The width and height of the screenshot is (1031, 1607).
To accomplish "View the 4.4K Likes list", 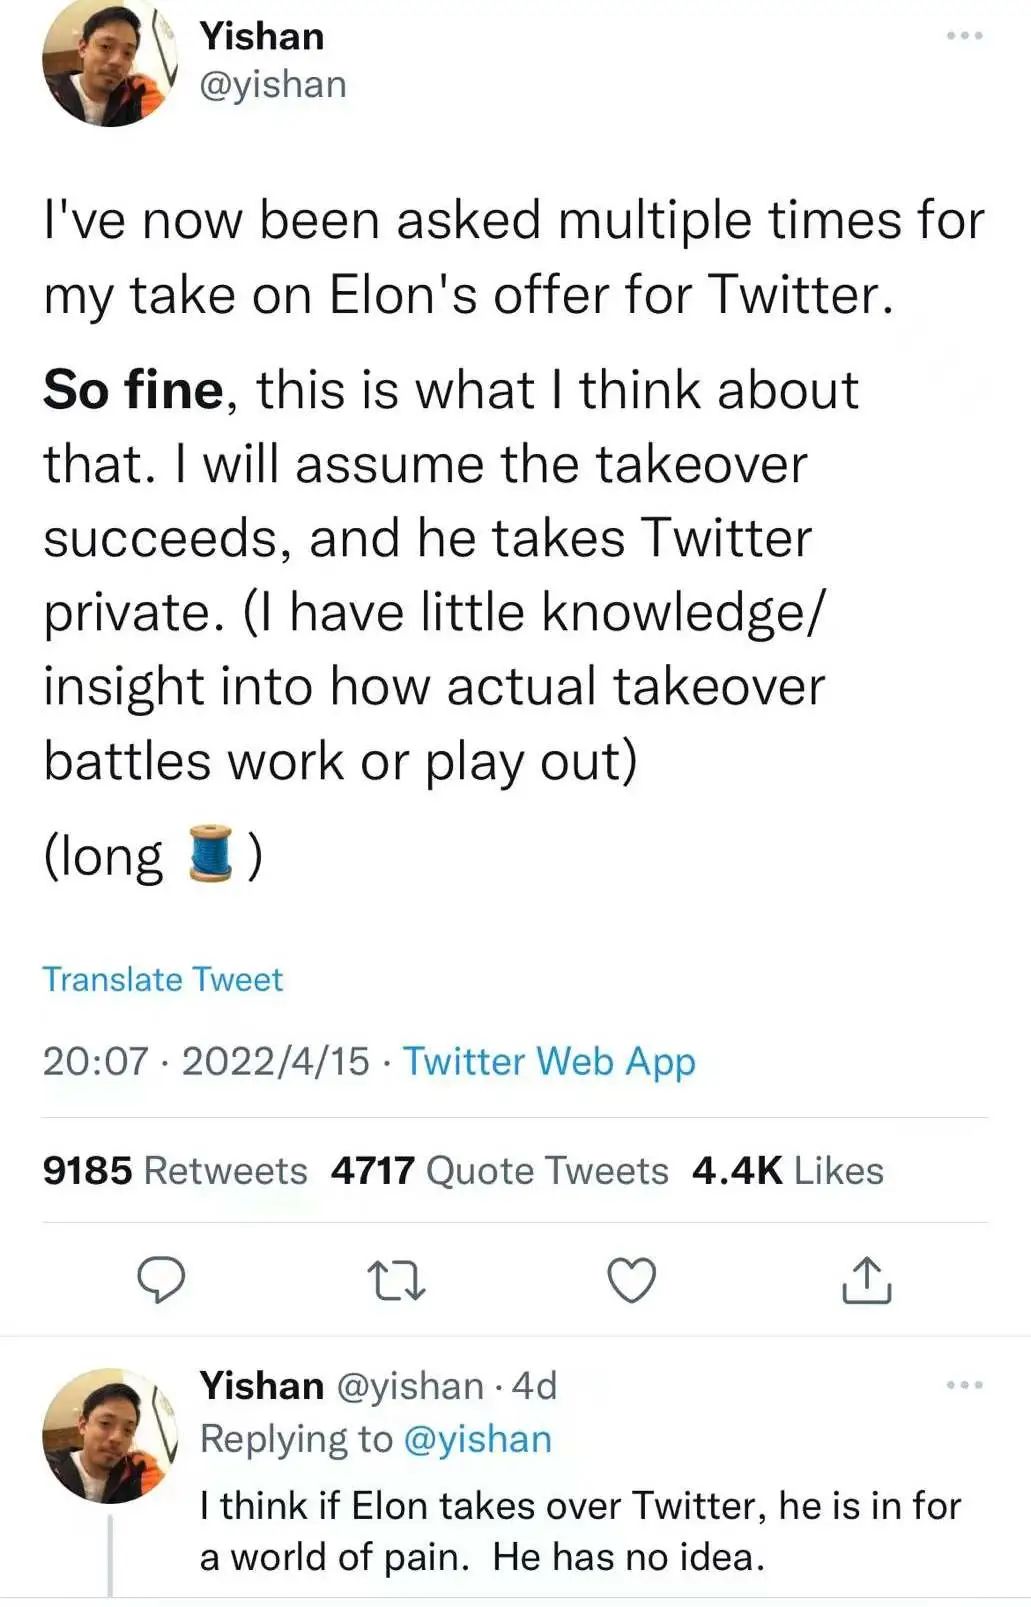I will (x=788, y=1170).
